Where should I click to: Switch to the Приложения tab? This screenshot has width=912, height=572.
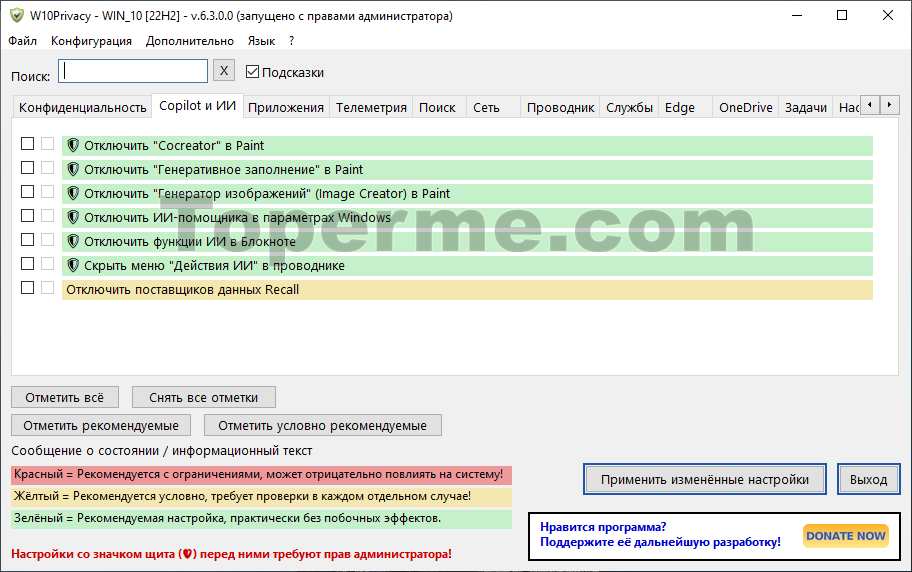click(x=286, y=108)
